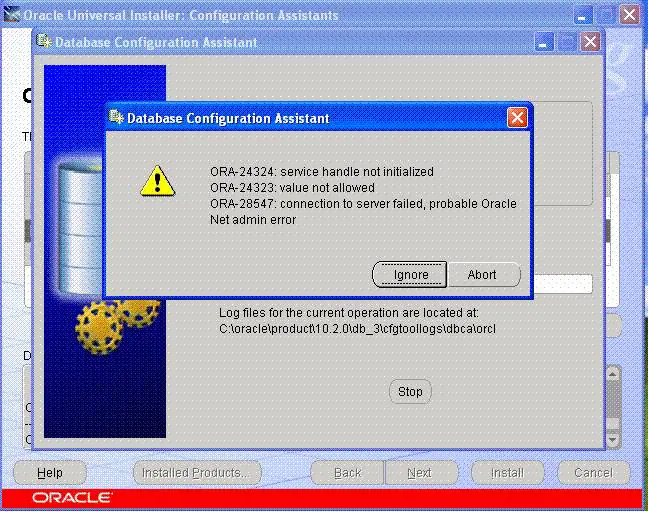Stop the current database creation

pyautogui.click(x=410, y=391)
